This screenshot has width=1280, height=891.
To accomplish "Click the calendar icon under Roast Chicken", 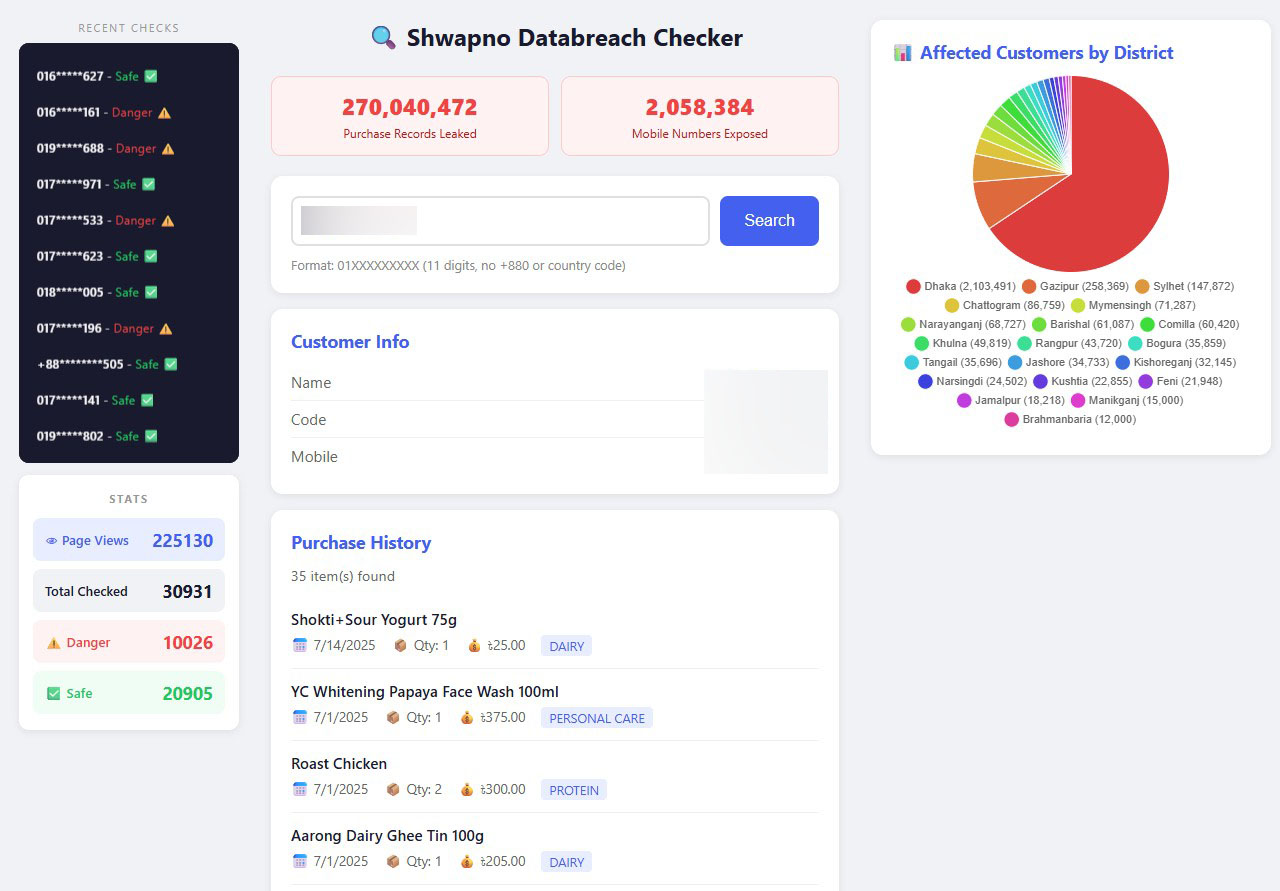I will (300, 790).
